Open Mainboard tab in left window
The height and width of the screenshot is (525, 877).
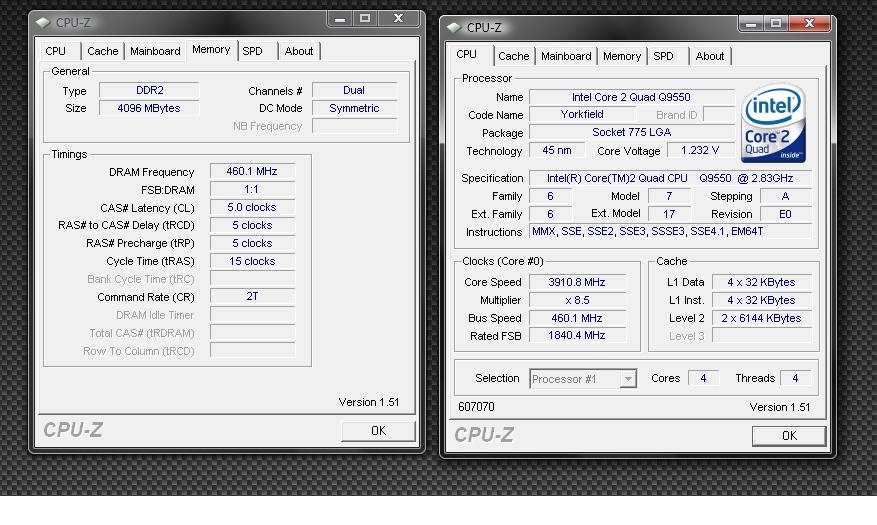[155, 51]
